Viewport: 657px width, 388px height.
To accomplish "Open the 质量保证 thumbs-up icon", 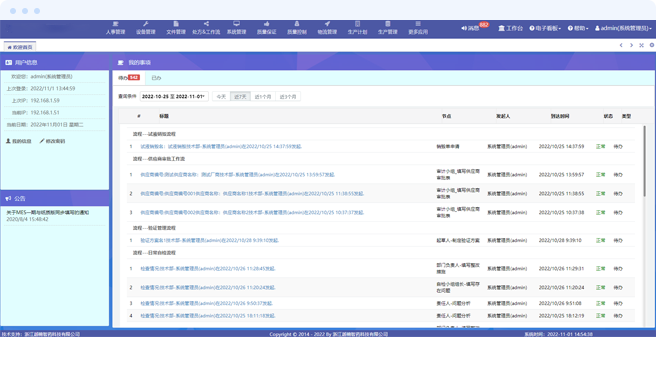I will (266, 24).
